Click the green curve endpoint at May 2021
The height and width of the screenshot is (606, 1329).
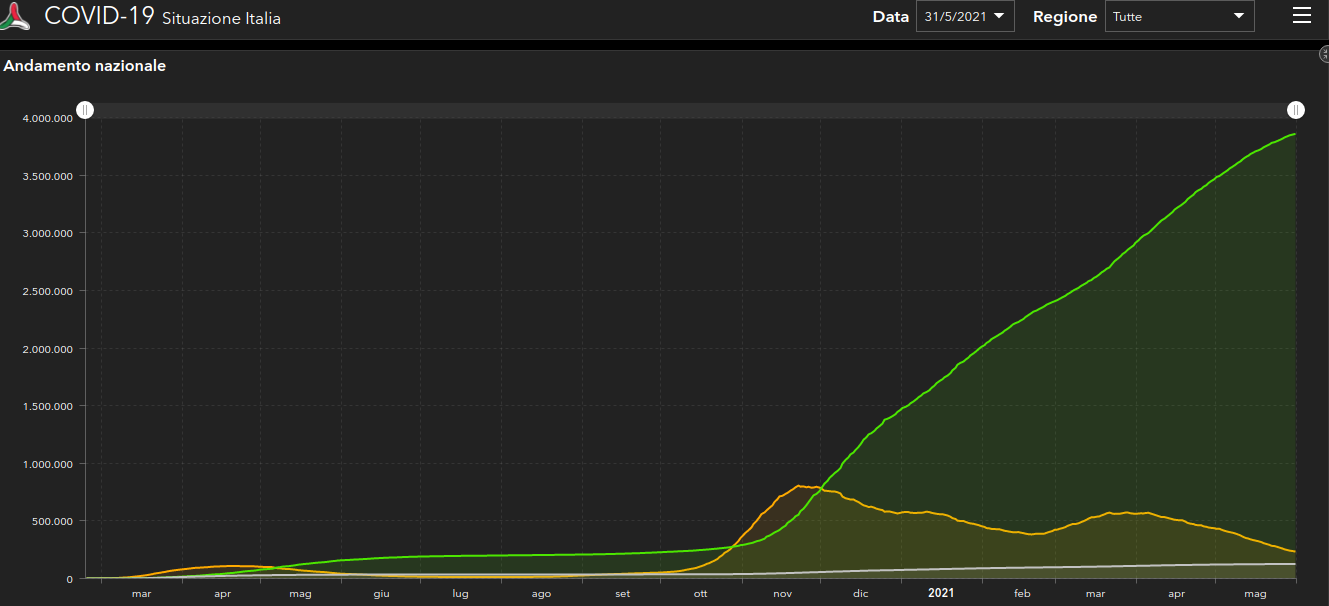[x=1295, y=134]
